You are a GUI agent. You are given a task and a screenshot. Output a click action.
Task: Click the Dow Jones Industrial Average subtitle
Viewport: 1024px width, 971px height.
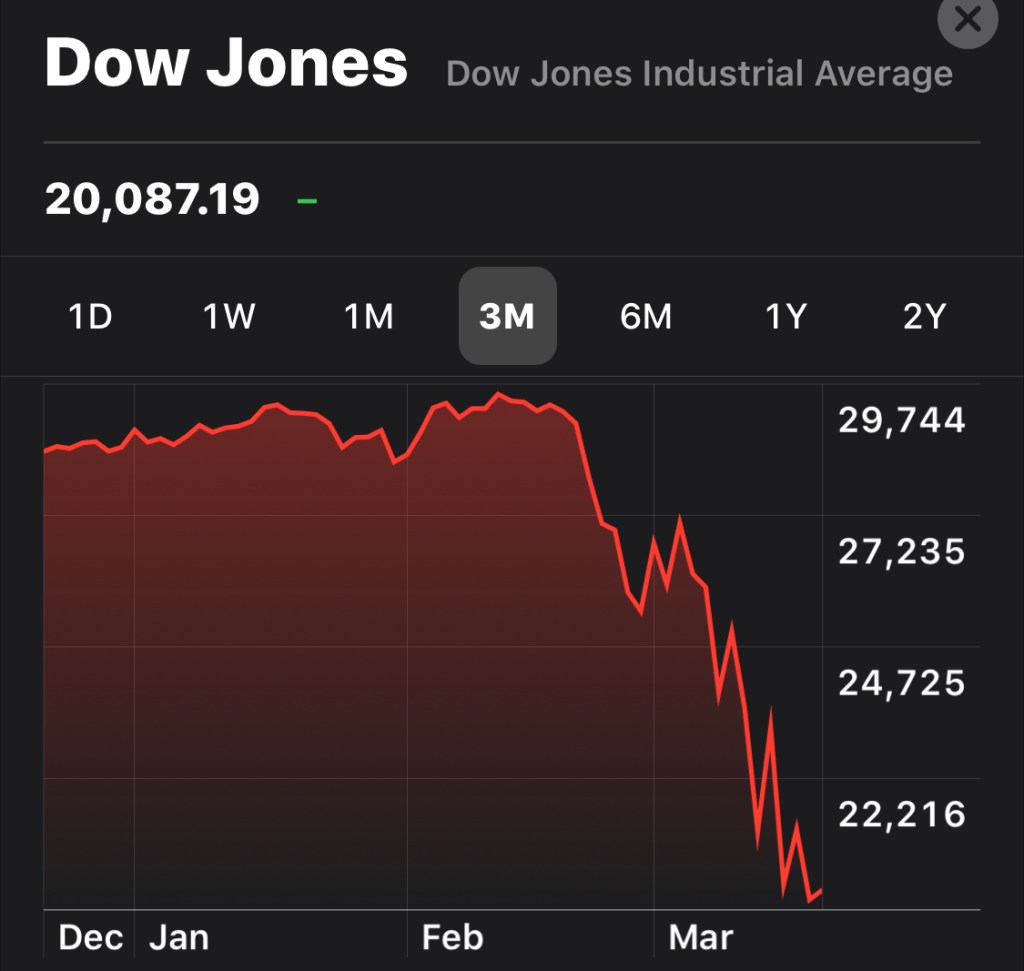tap(699, 74)
